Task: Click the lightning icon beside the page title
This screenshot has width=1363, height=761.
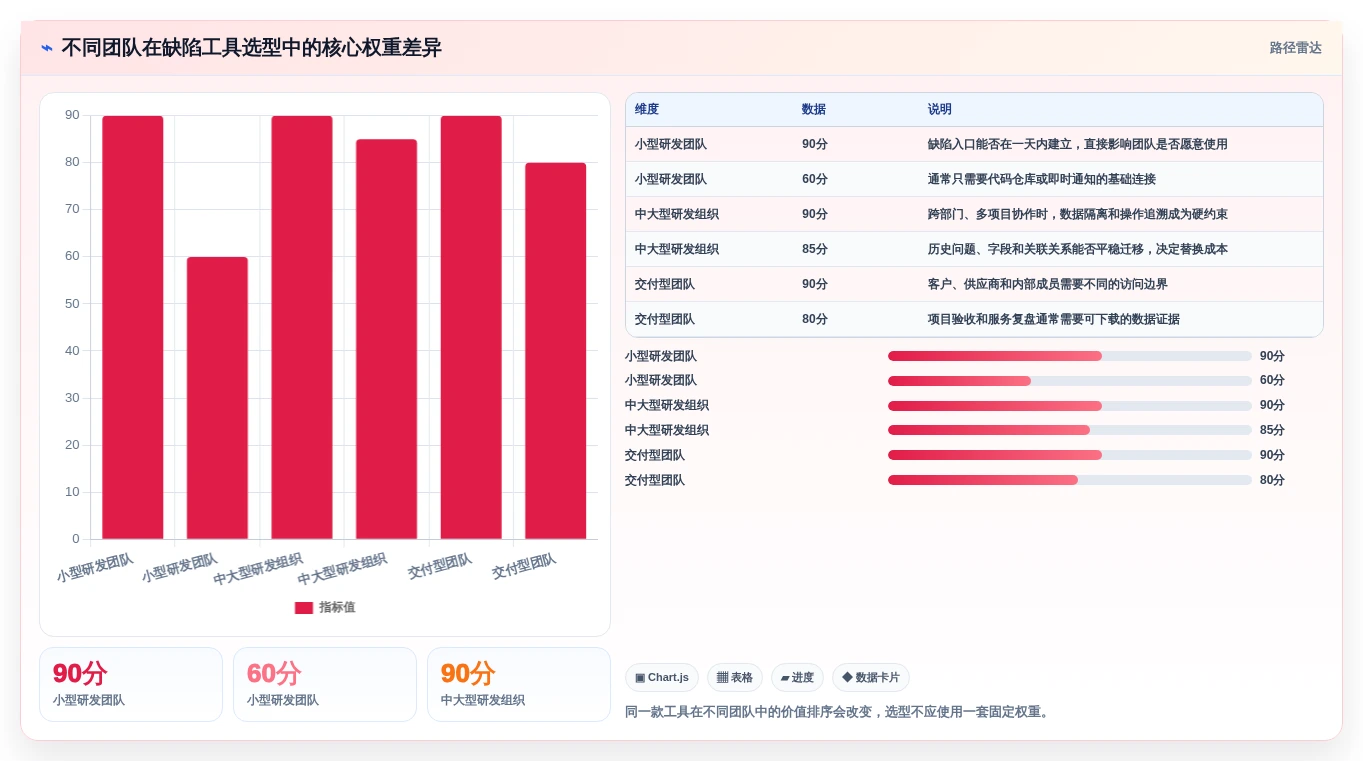Action: pos(47,48)
